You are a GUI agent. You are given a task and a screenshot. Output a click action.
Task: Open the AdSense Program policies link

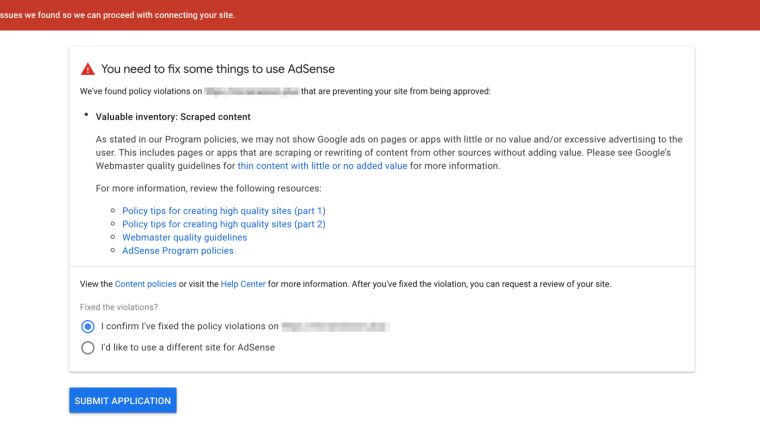coord(178,251)
